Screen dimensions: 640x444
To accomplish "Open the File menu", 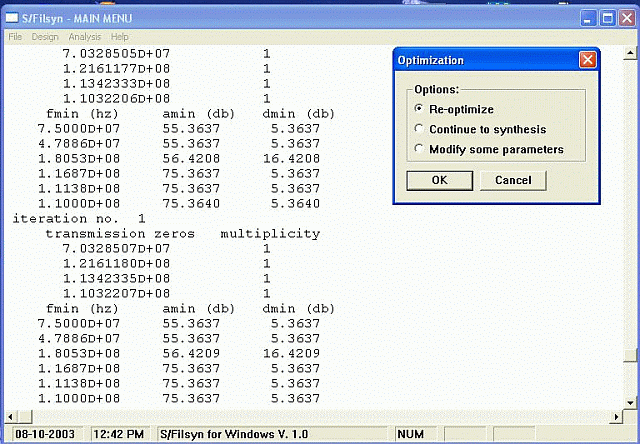I will pos(15,37).
